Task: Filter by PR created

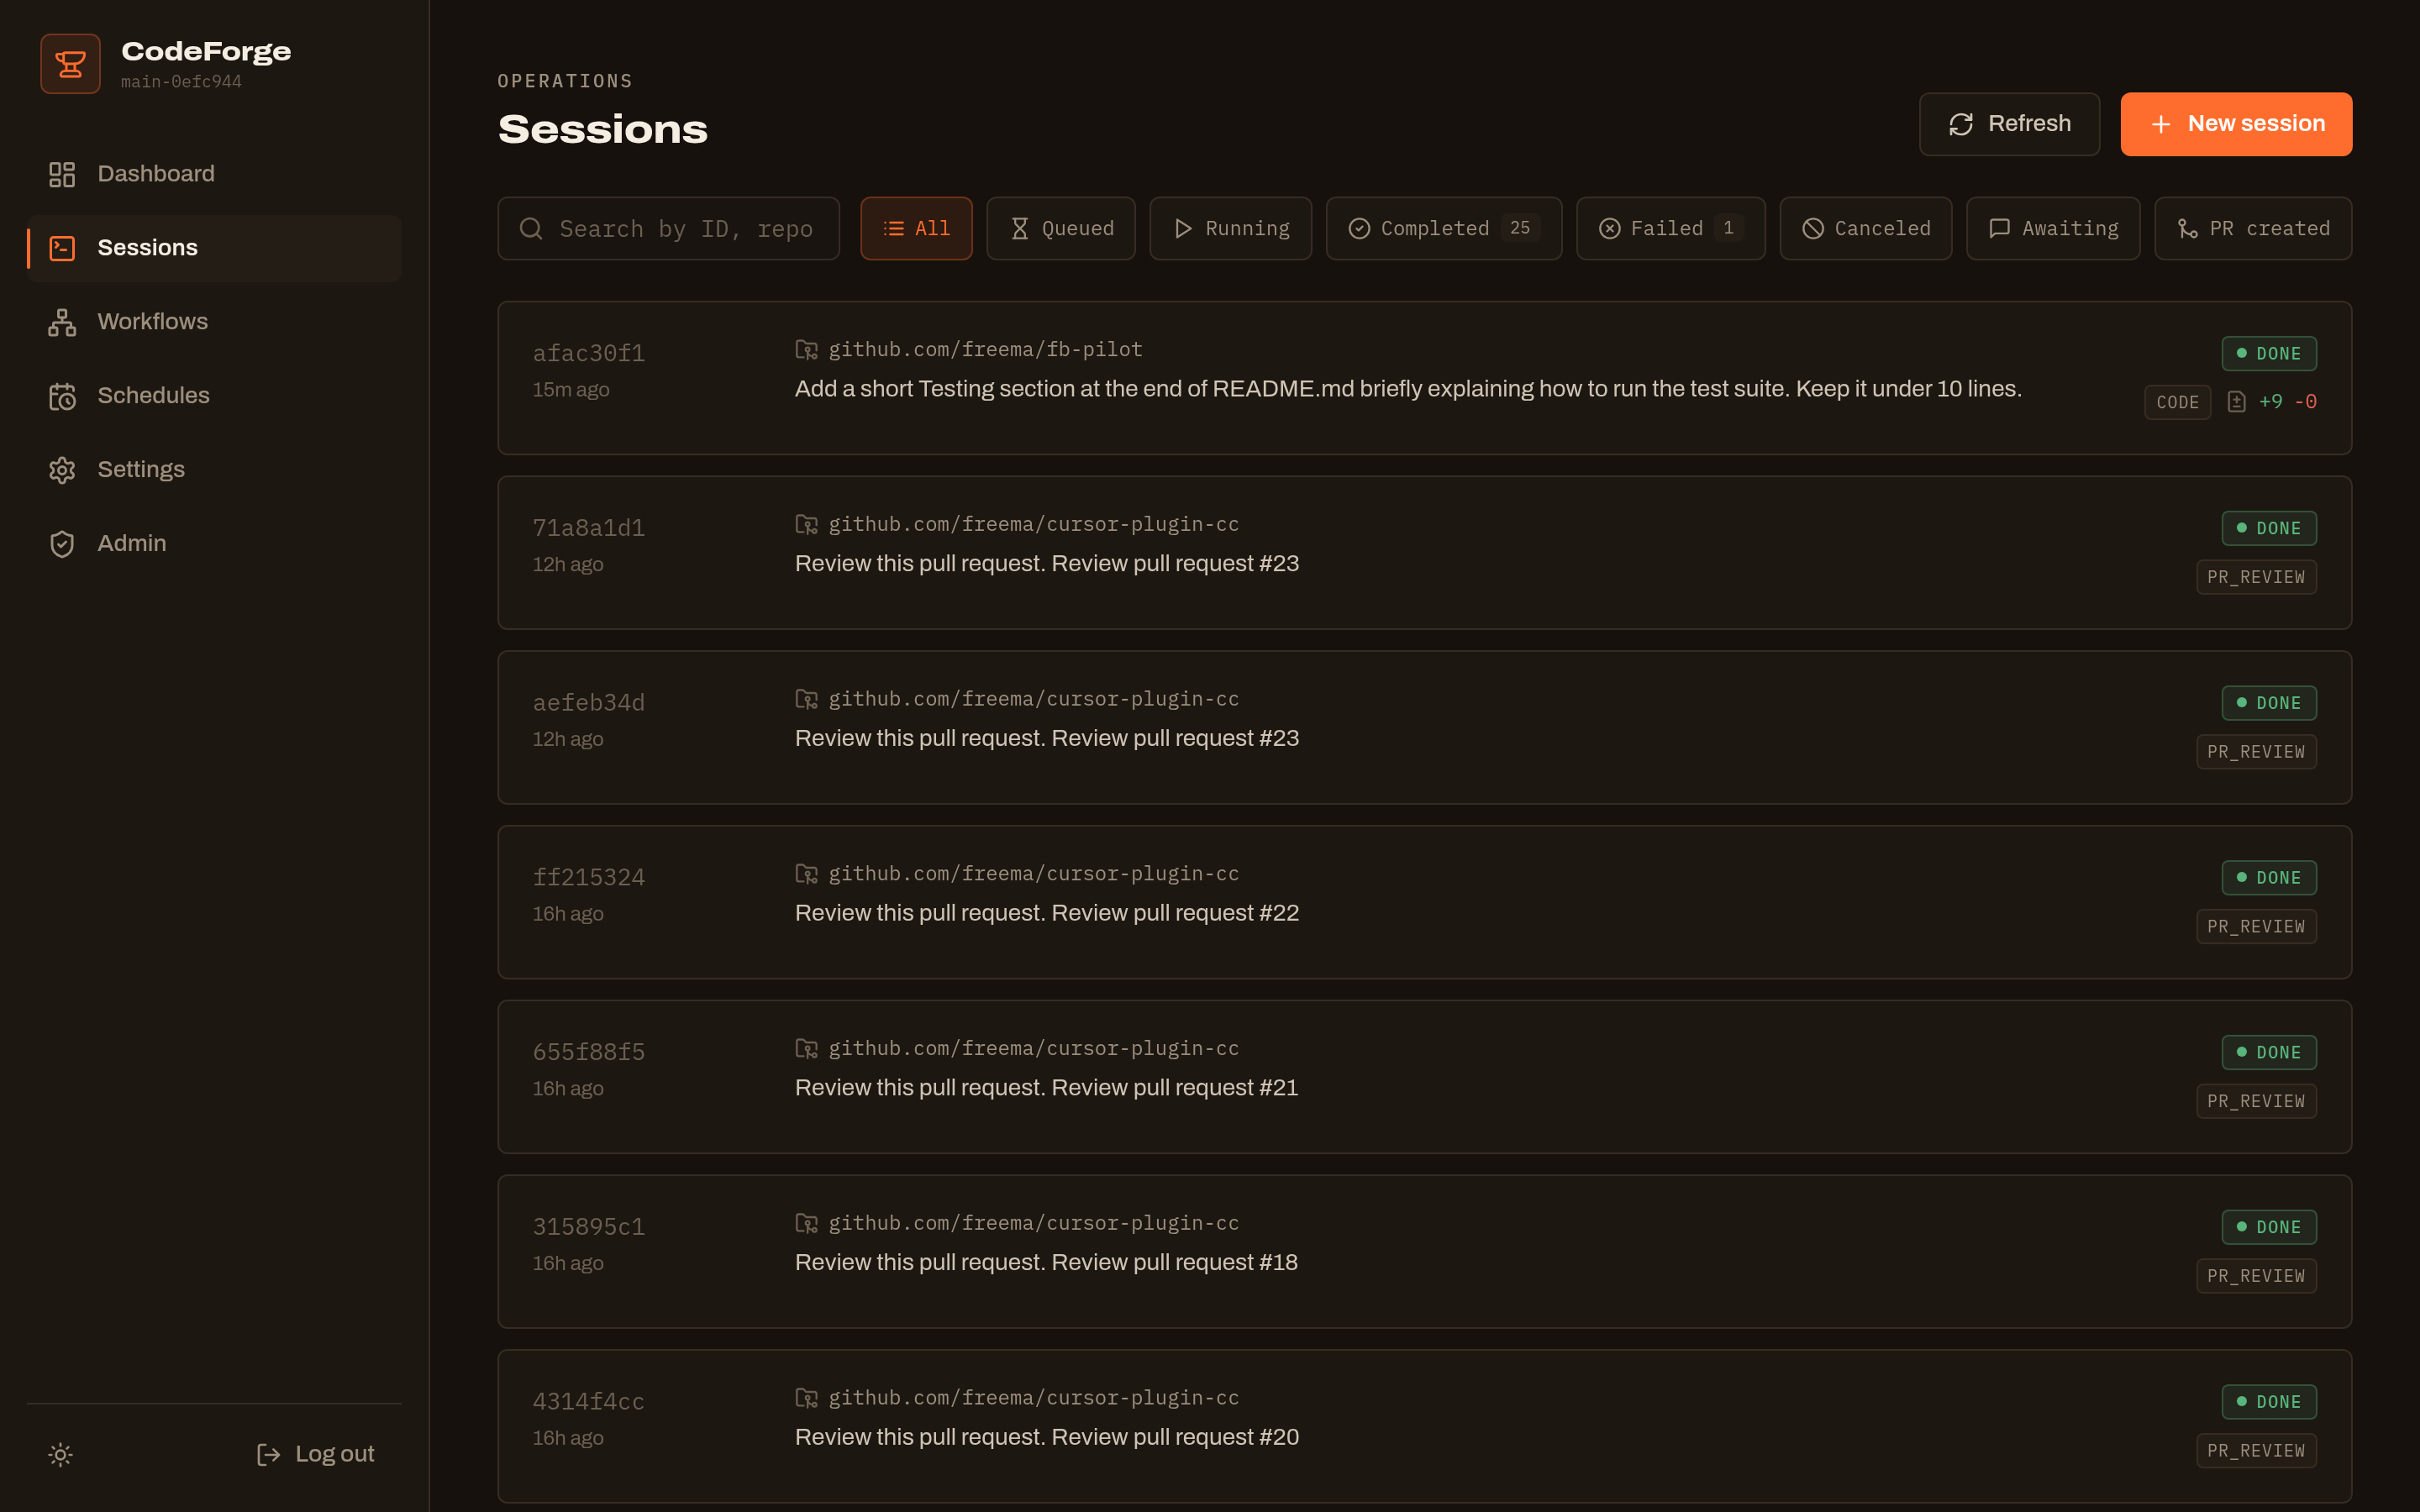Action: tap(2252, 229)
